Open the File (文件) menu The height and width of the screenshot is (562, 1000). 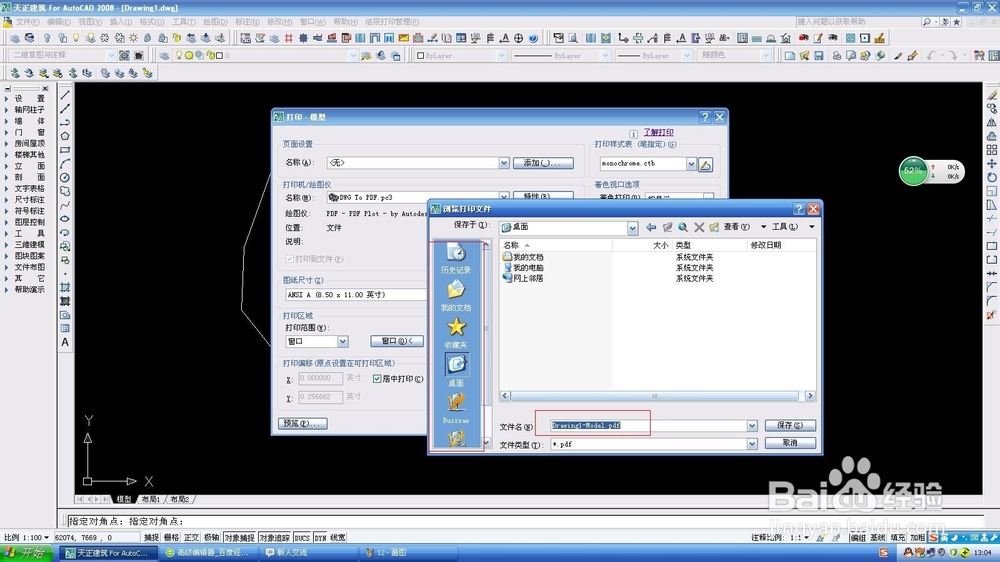click(x=27, y=22)
